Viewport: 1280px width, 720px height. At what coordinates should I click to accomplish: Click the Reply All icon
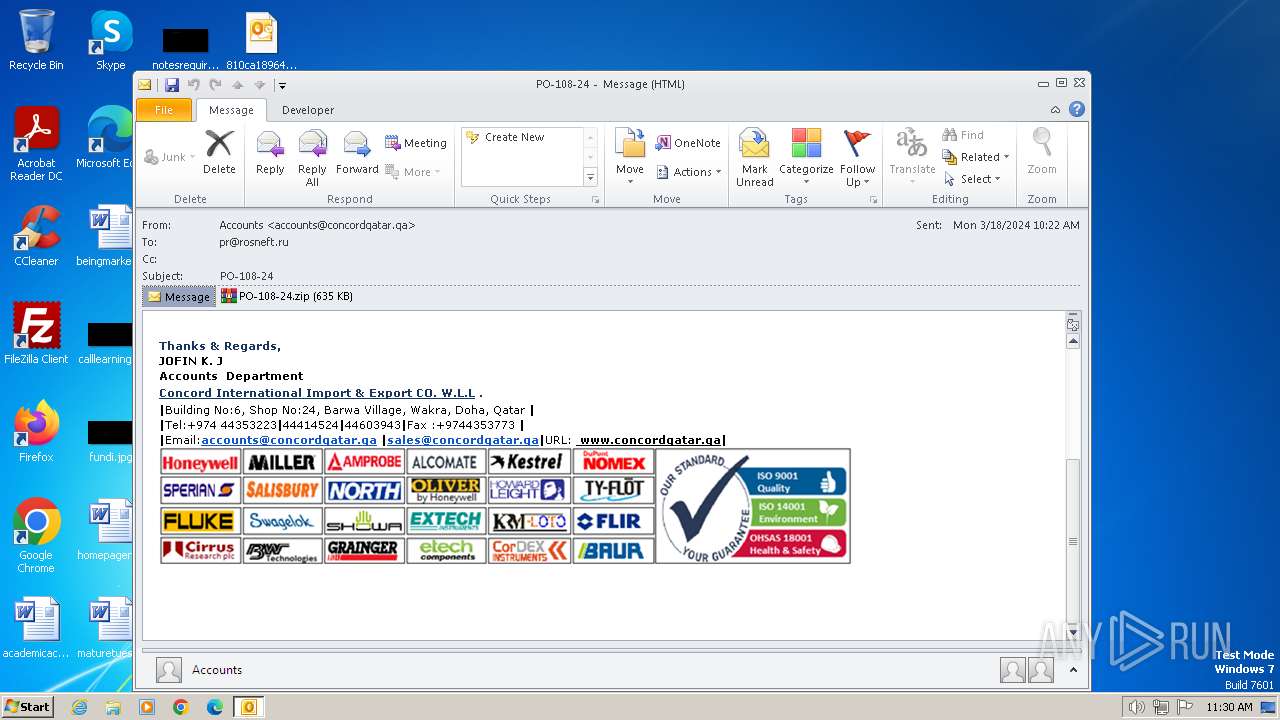point(312,157)
